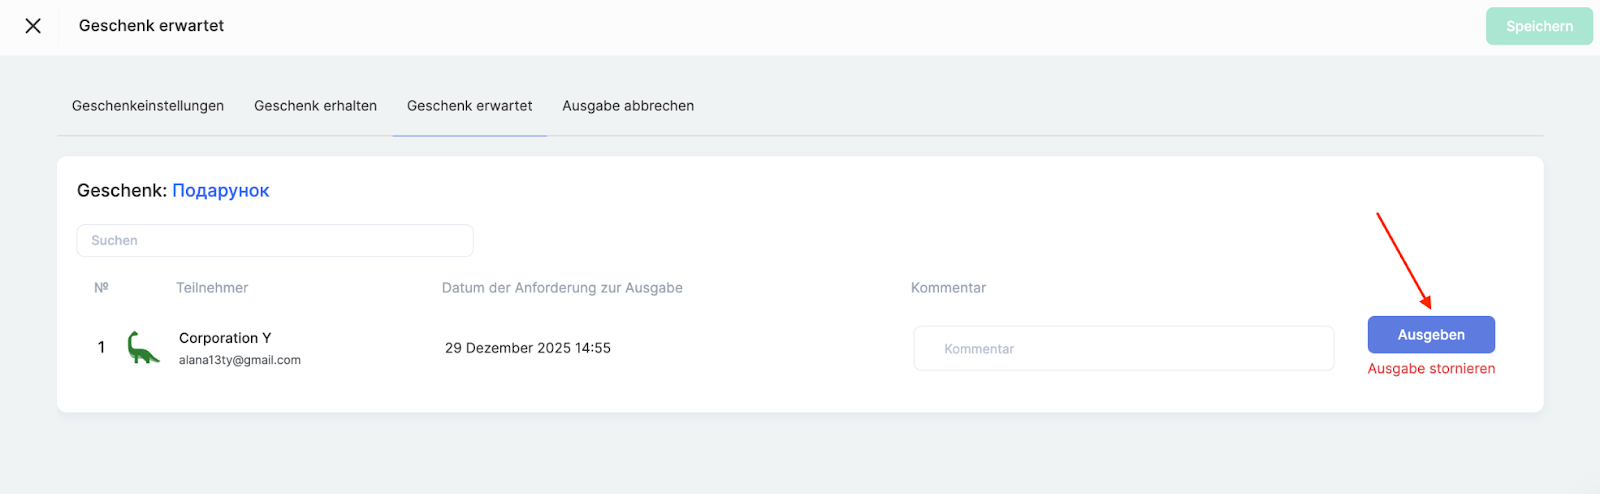Click the request date 29 Dezember 2025 14:55
The width and height of the screenshot is (1600, 494).
528,348
